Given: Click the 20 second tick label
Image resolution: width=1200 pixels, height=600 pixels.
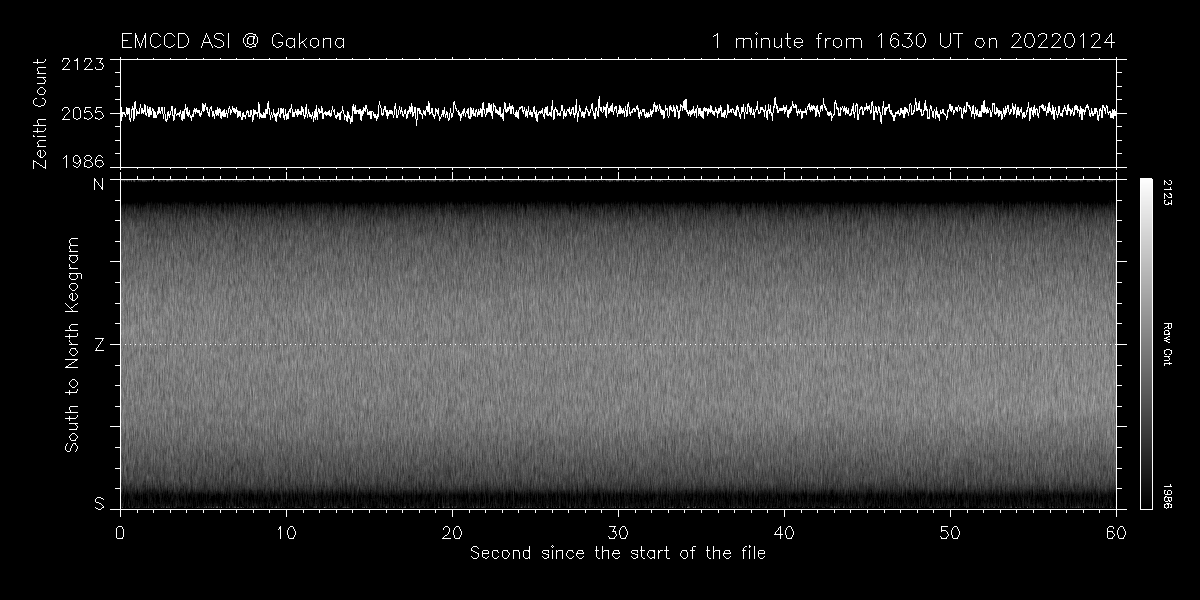Looking at the screenshot, I should [452, 531].
